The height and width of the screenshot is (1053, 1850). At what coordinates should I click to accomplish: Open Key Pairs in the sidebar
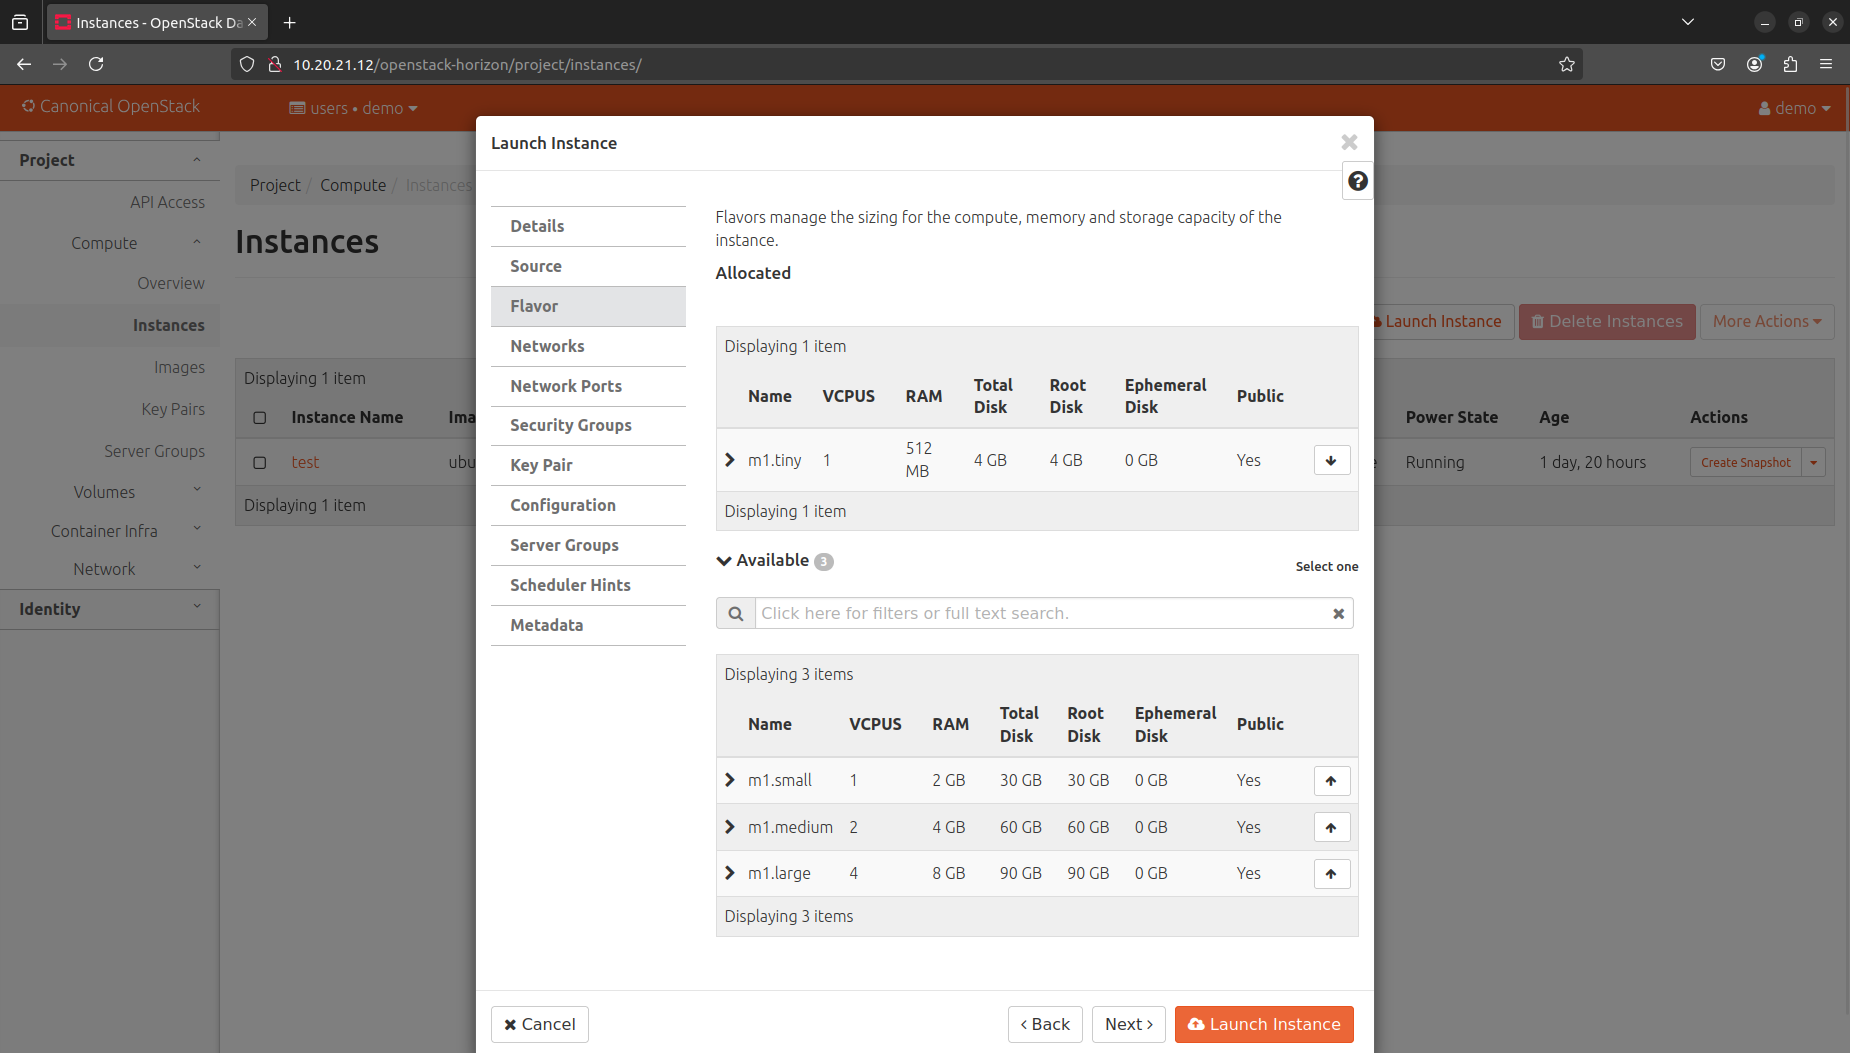[173, 409]
